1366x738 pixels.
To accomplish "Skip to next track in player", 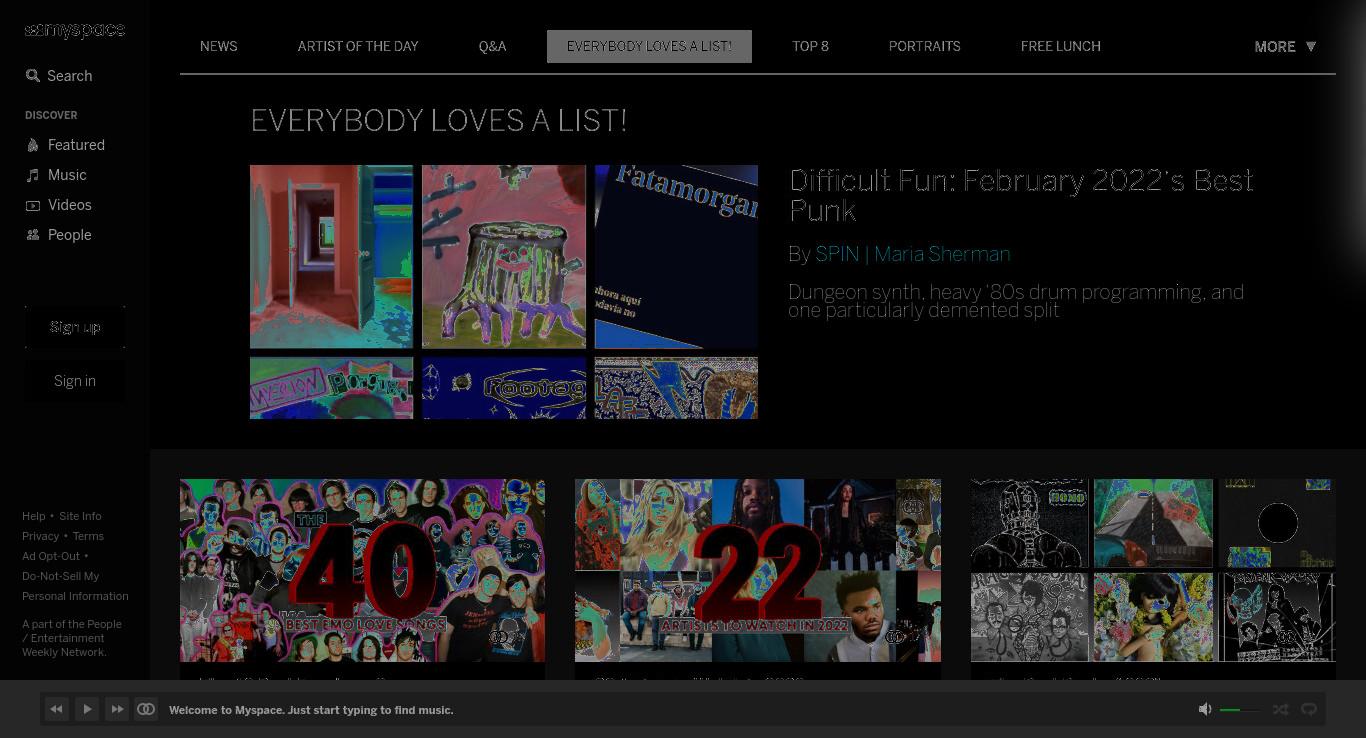I will [x=117, y=709].
